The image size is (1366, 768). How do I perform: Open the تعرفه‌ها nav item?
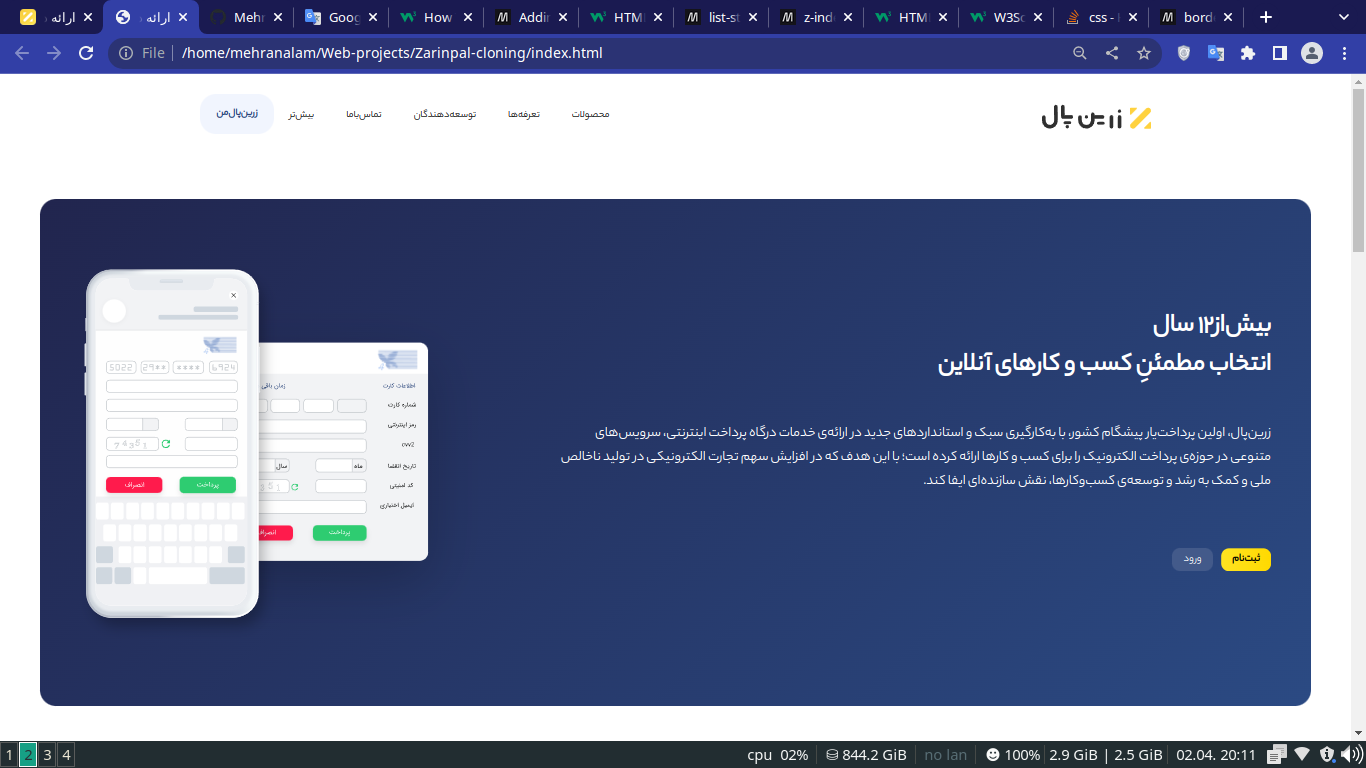click(x=524, y=114)
